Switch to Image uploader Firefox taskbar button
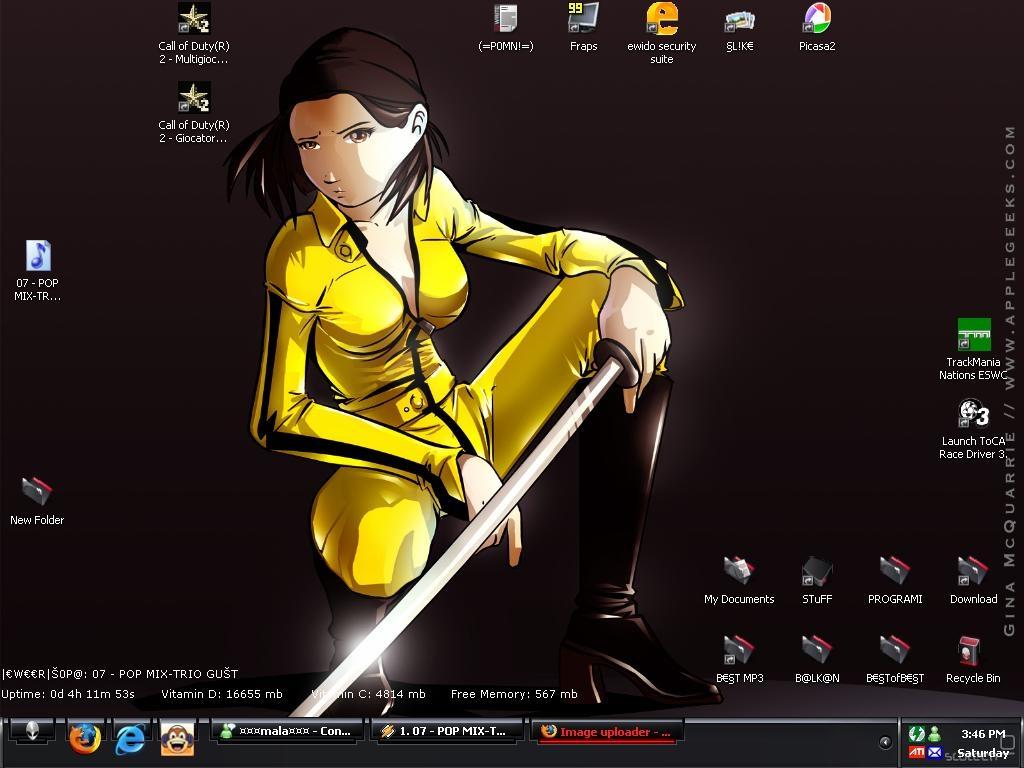1024x768 pixels. click(x=607, y=732)
